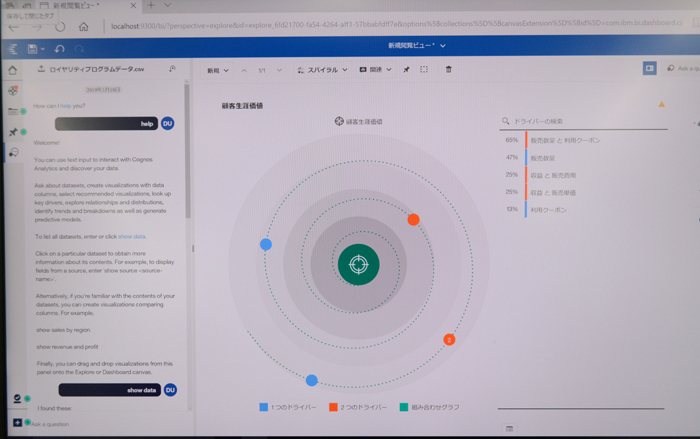Click the assistant panel vertical scrollbar

tap(188, 152)
